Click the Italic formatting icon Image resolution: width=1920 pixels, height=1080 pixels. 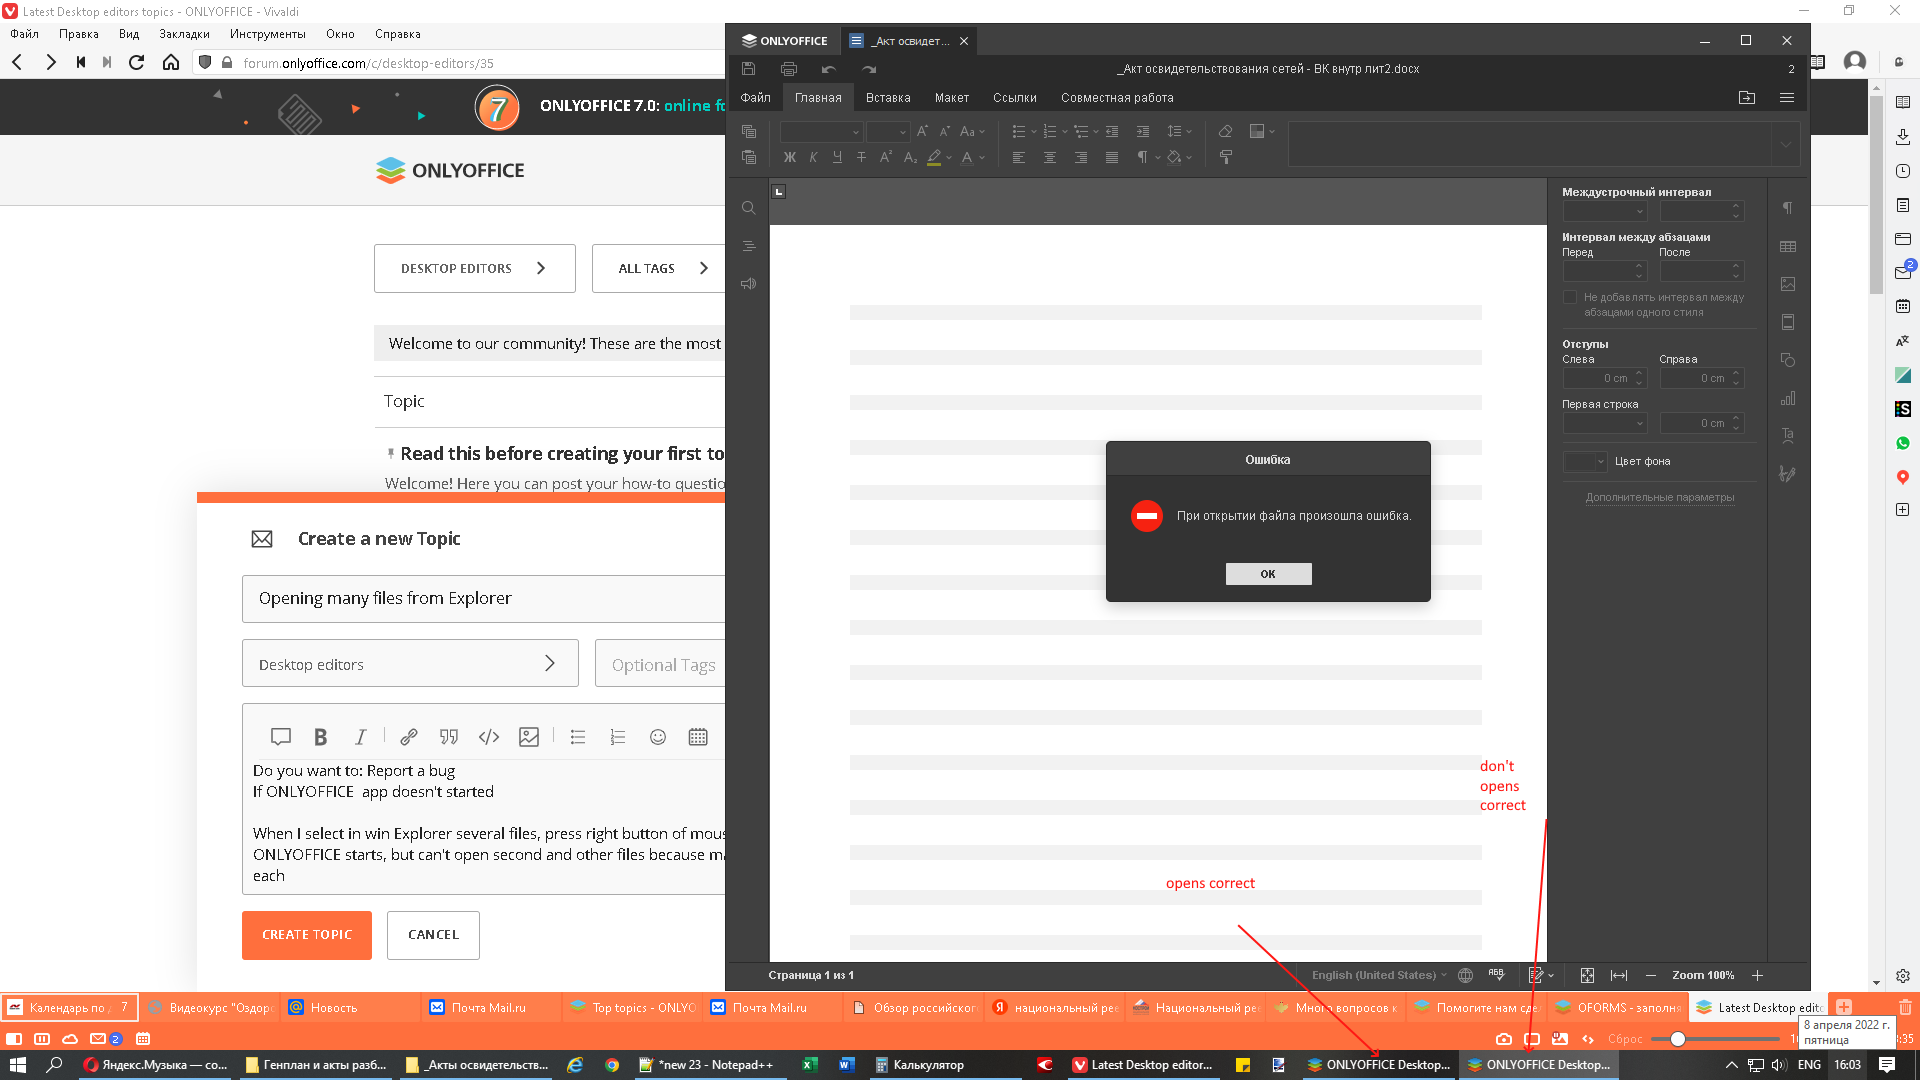[x=361, y=736]
